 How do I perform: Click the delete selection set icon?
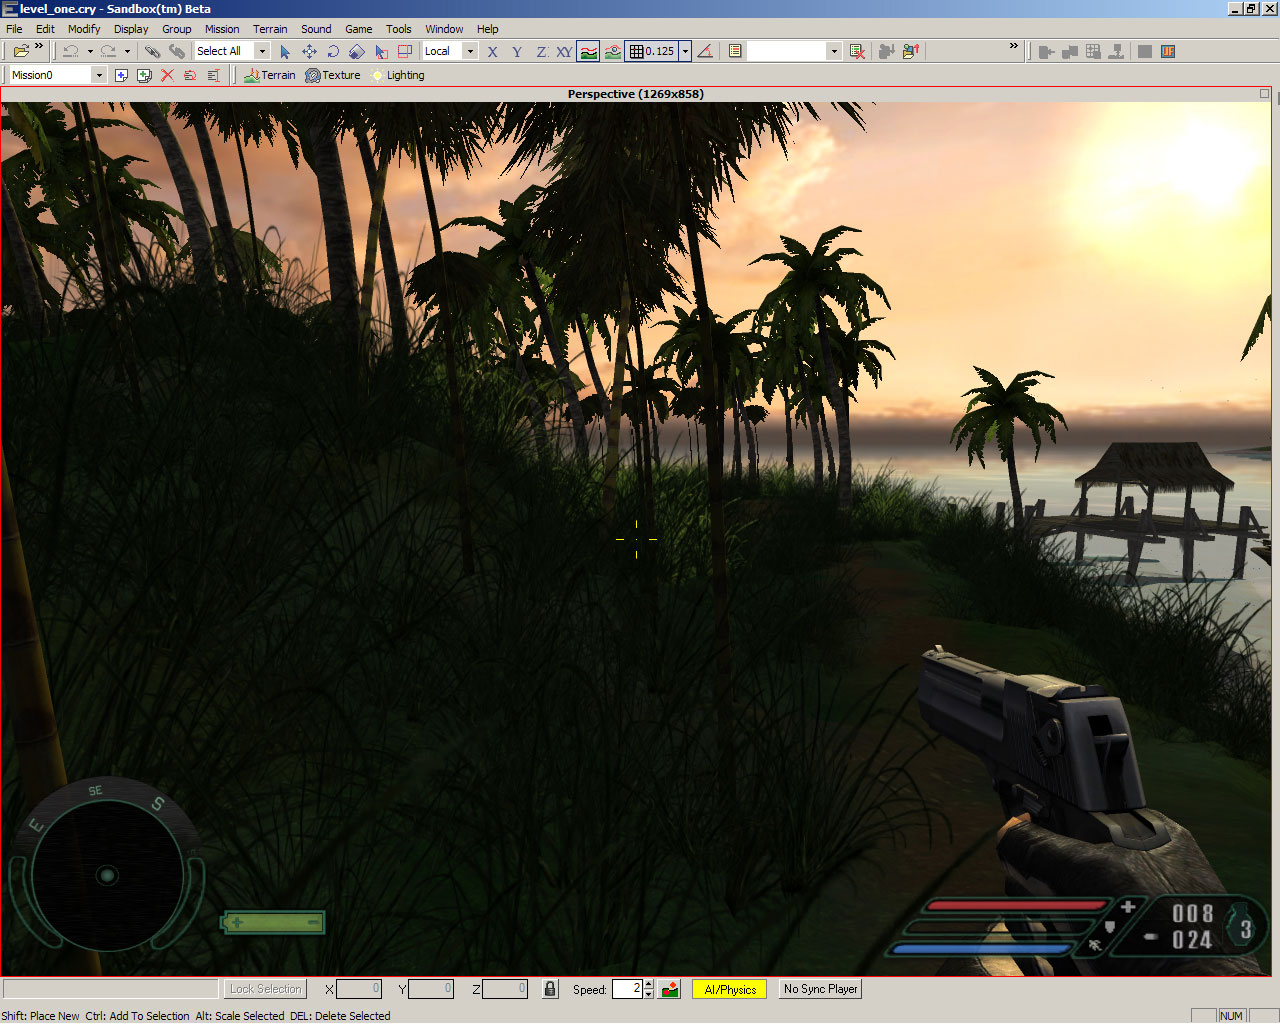(857, 51)
